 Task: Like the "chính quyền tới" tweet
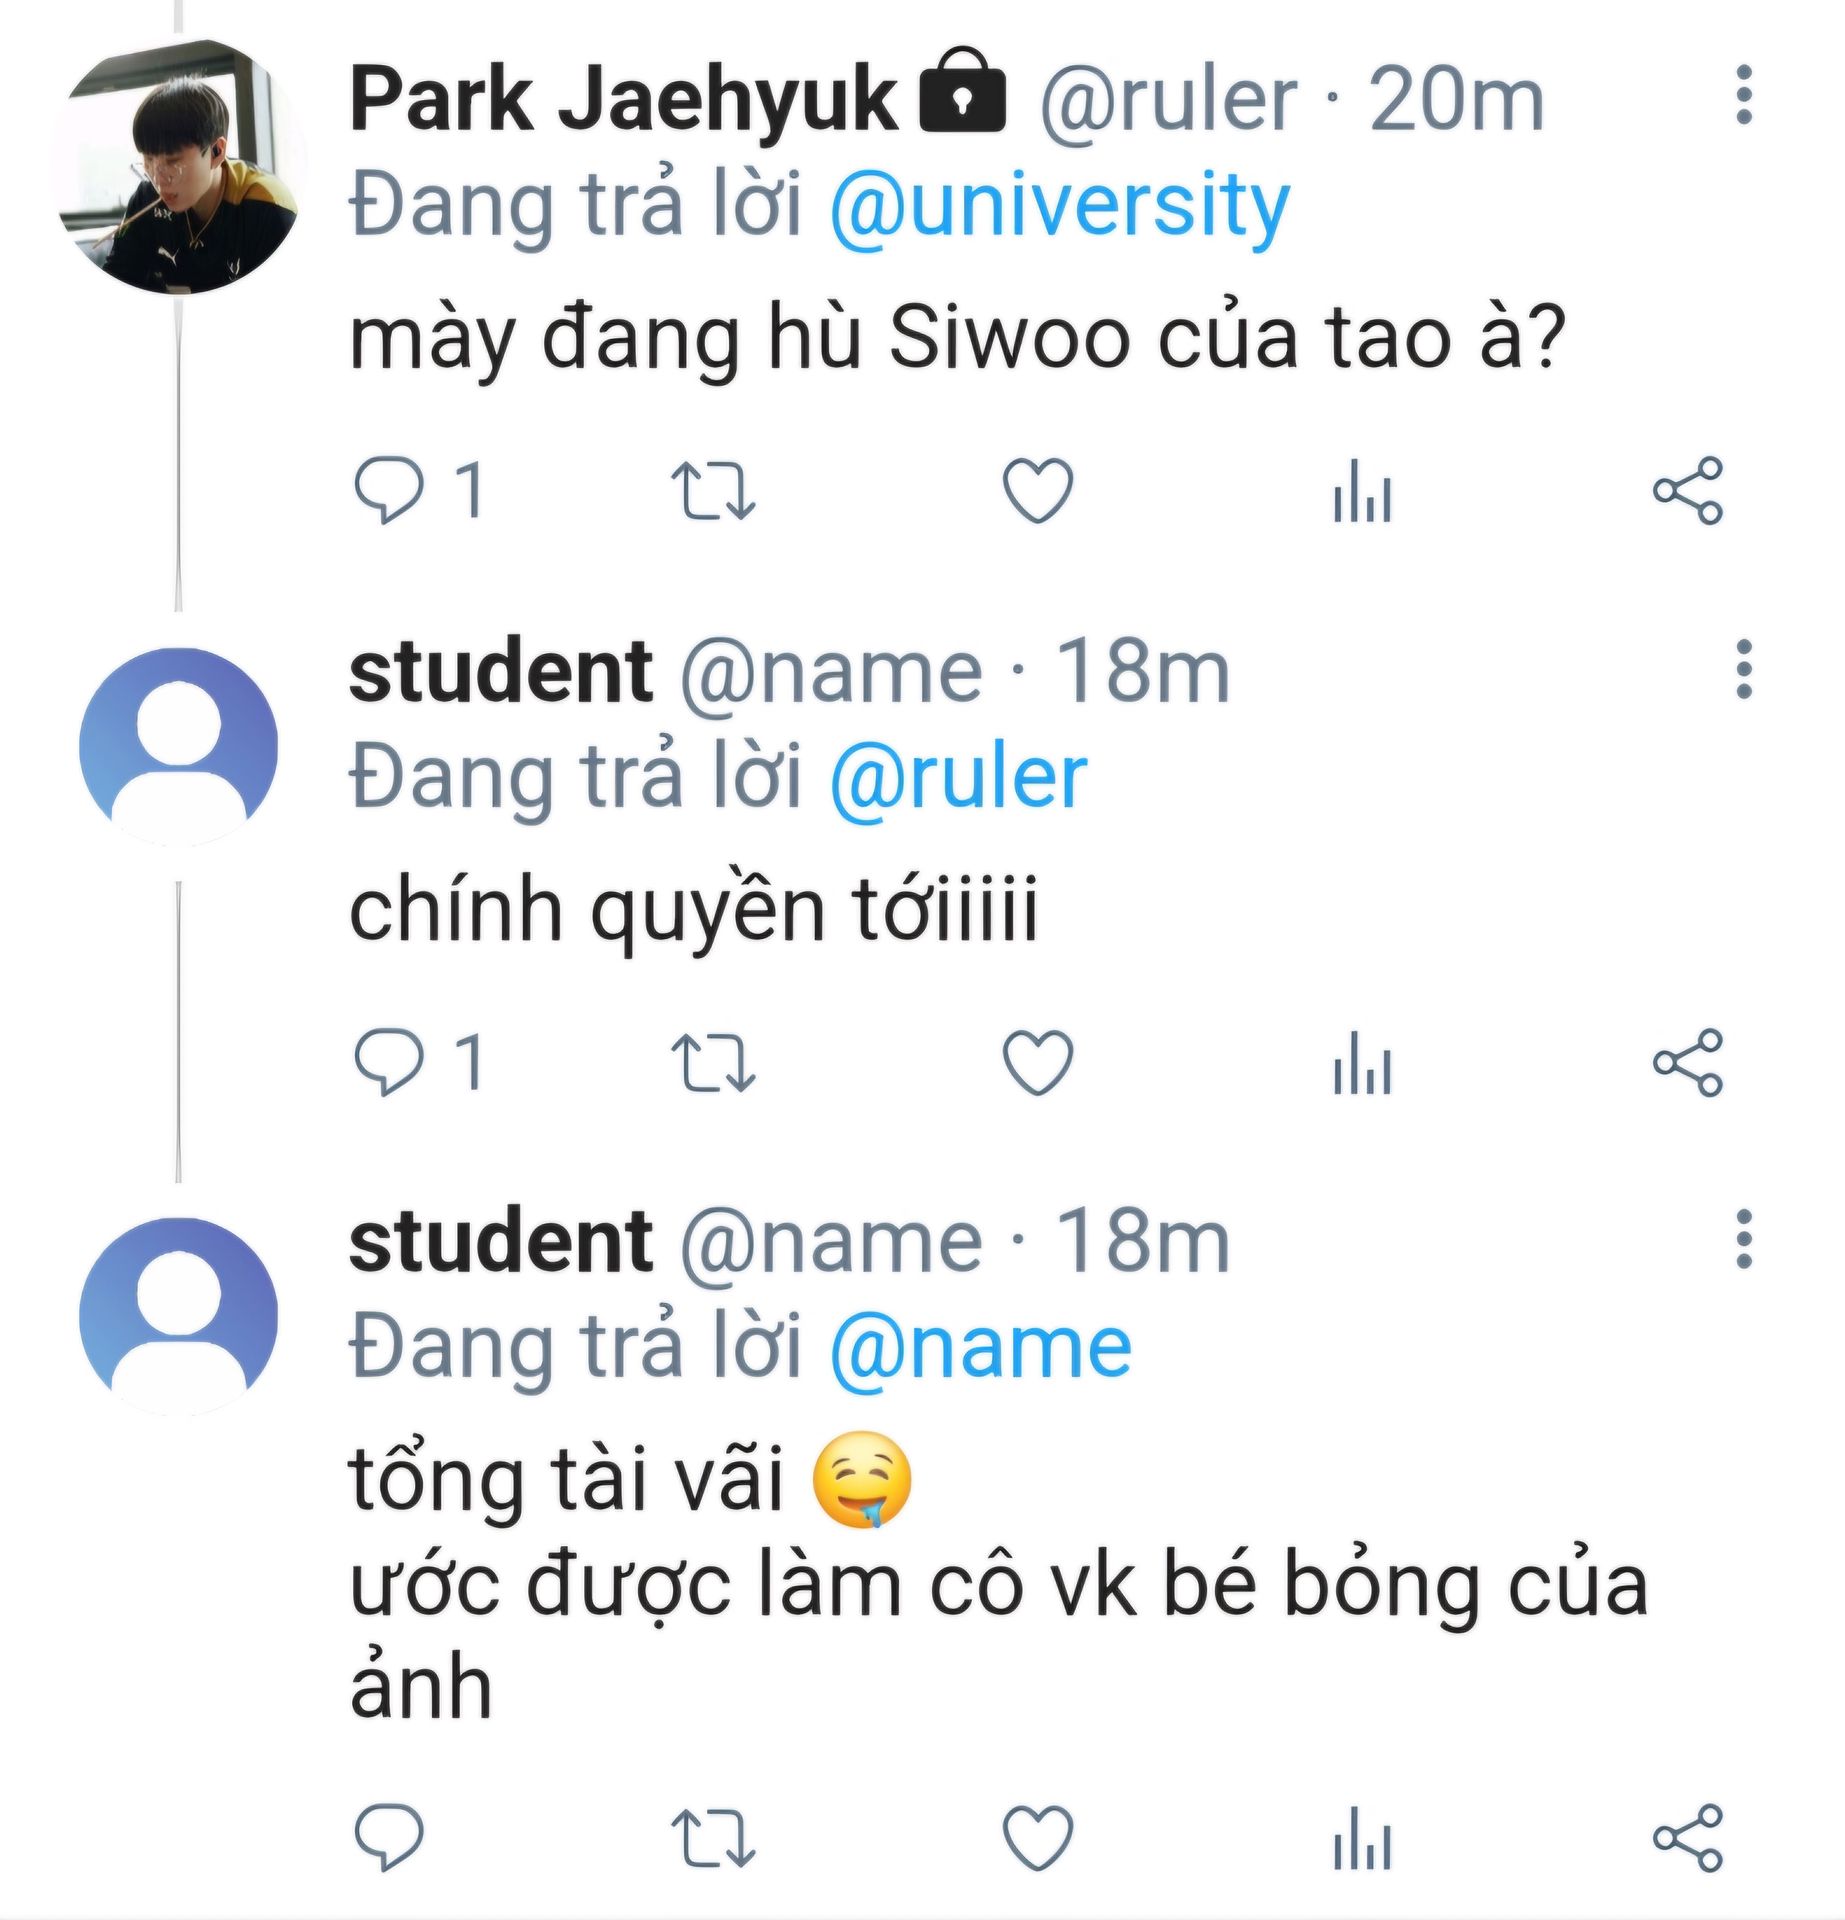pyautogui.click(x=1037, y=1062)
